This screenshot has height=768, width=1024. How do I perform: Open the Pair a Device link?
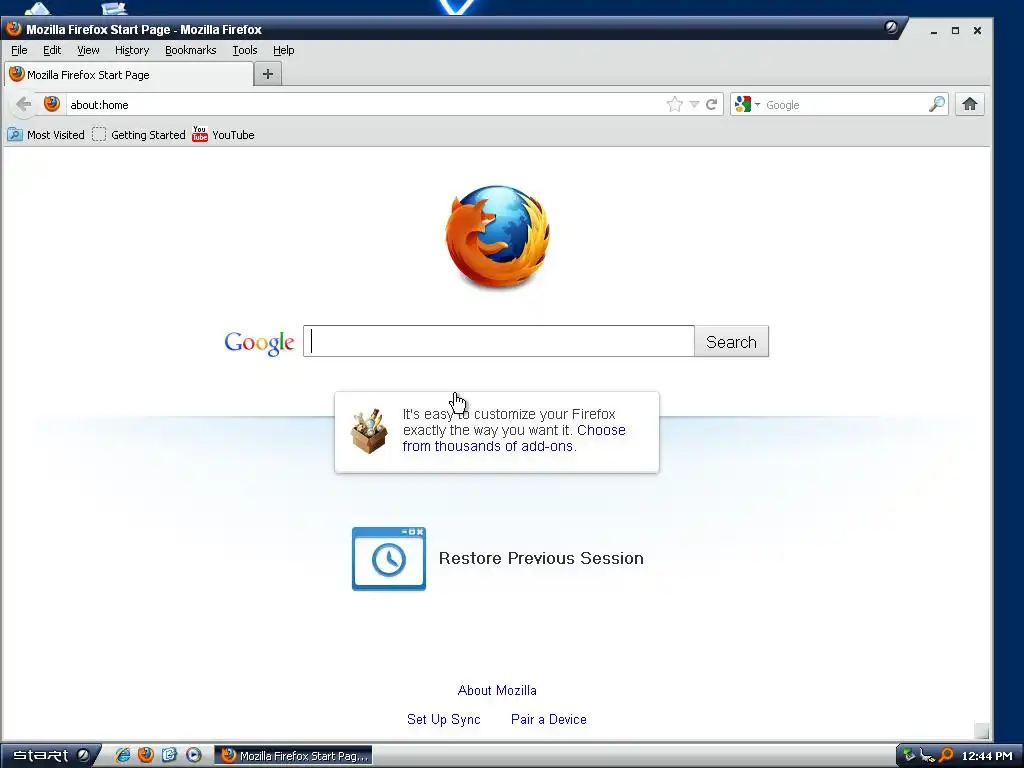549,719
